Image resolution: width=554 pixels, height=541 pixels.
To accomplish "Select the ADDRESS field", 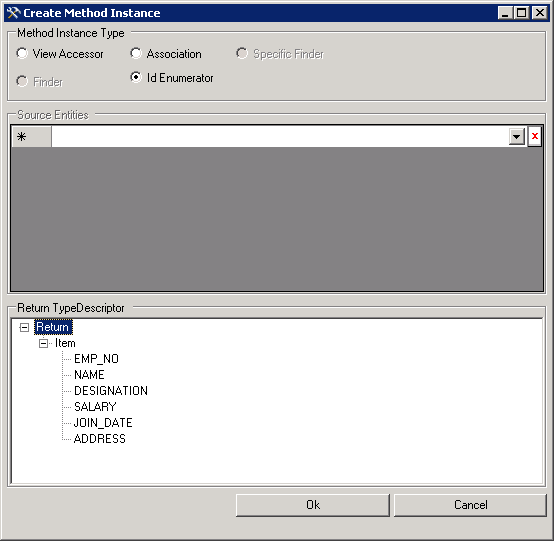I will tap(100, 439).
